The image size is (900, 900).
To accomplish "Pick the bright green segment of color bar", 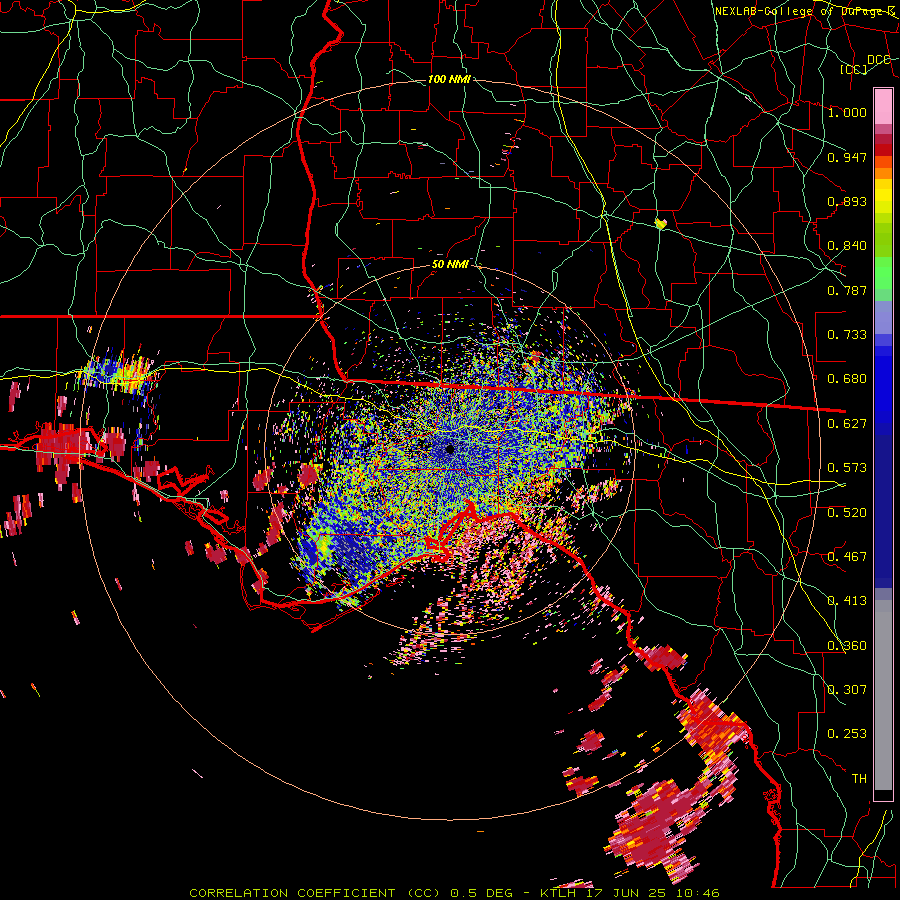I will pyautogui.click(x=883, y=273).
